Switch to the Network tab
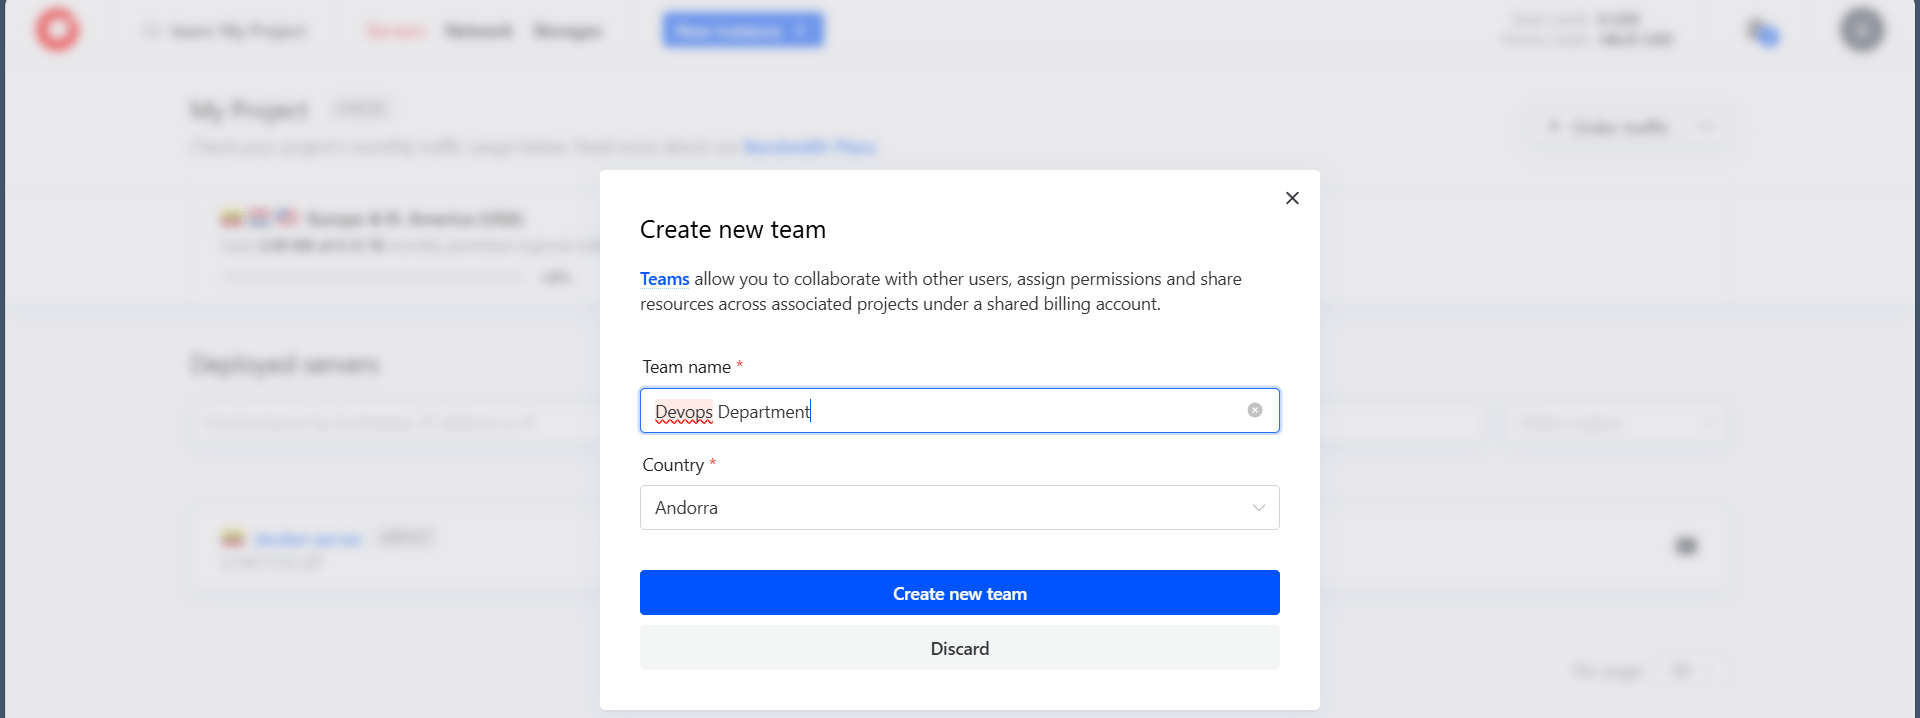 (478, 31)
